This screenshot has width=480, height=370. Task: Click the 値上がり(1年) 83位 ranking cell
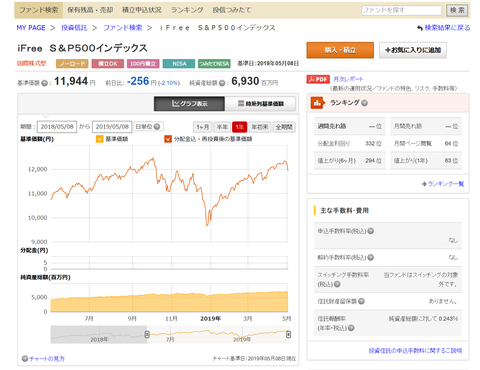click(426, 161)
